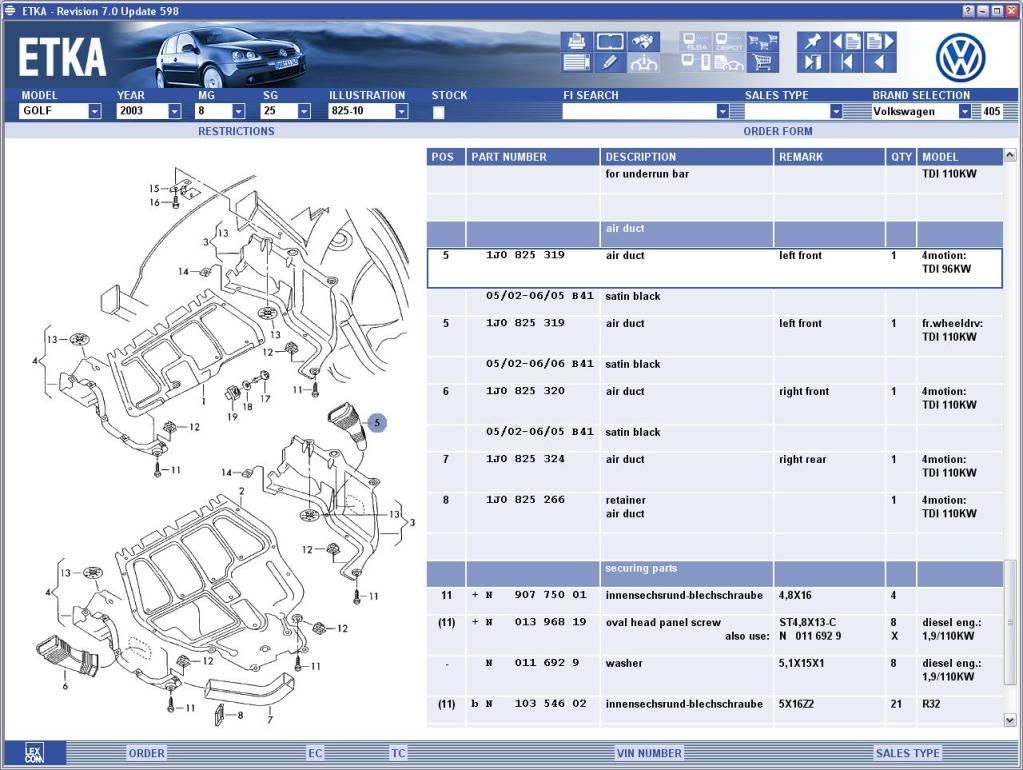Open the ETKA window system menu icon

[x=10, y=10]
